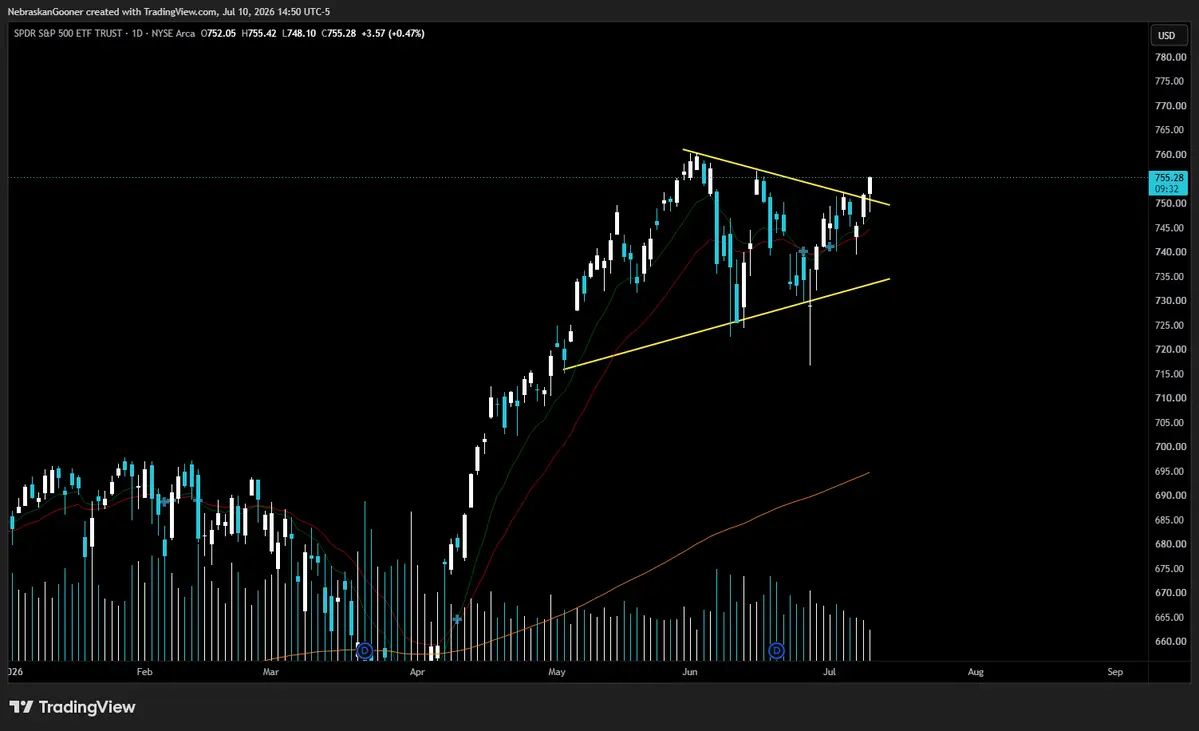Click the bar countdown timer 09:32

coord(1166,189)
